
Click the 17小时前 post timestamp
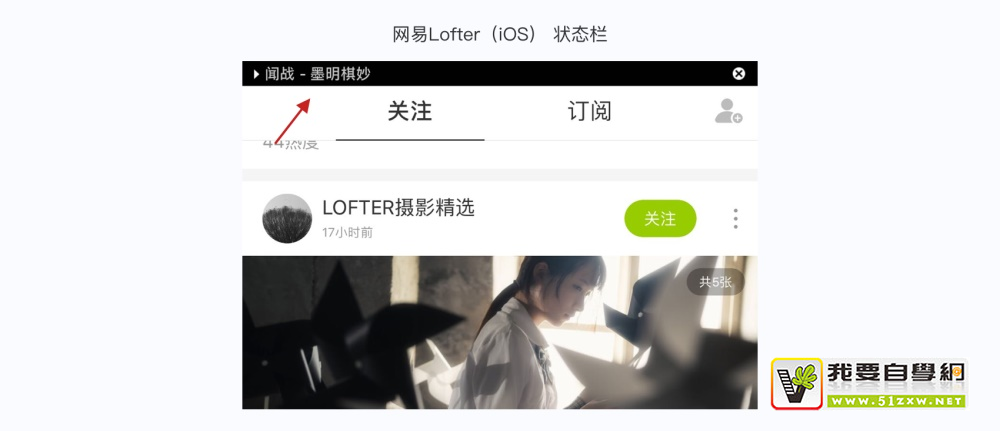[x=348, y=233]
